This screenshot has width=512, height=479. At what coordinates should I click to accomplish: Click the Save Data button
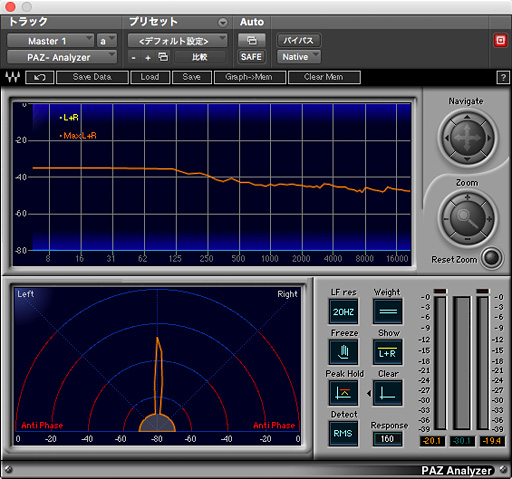click(92, 77)
